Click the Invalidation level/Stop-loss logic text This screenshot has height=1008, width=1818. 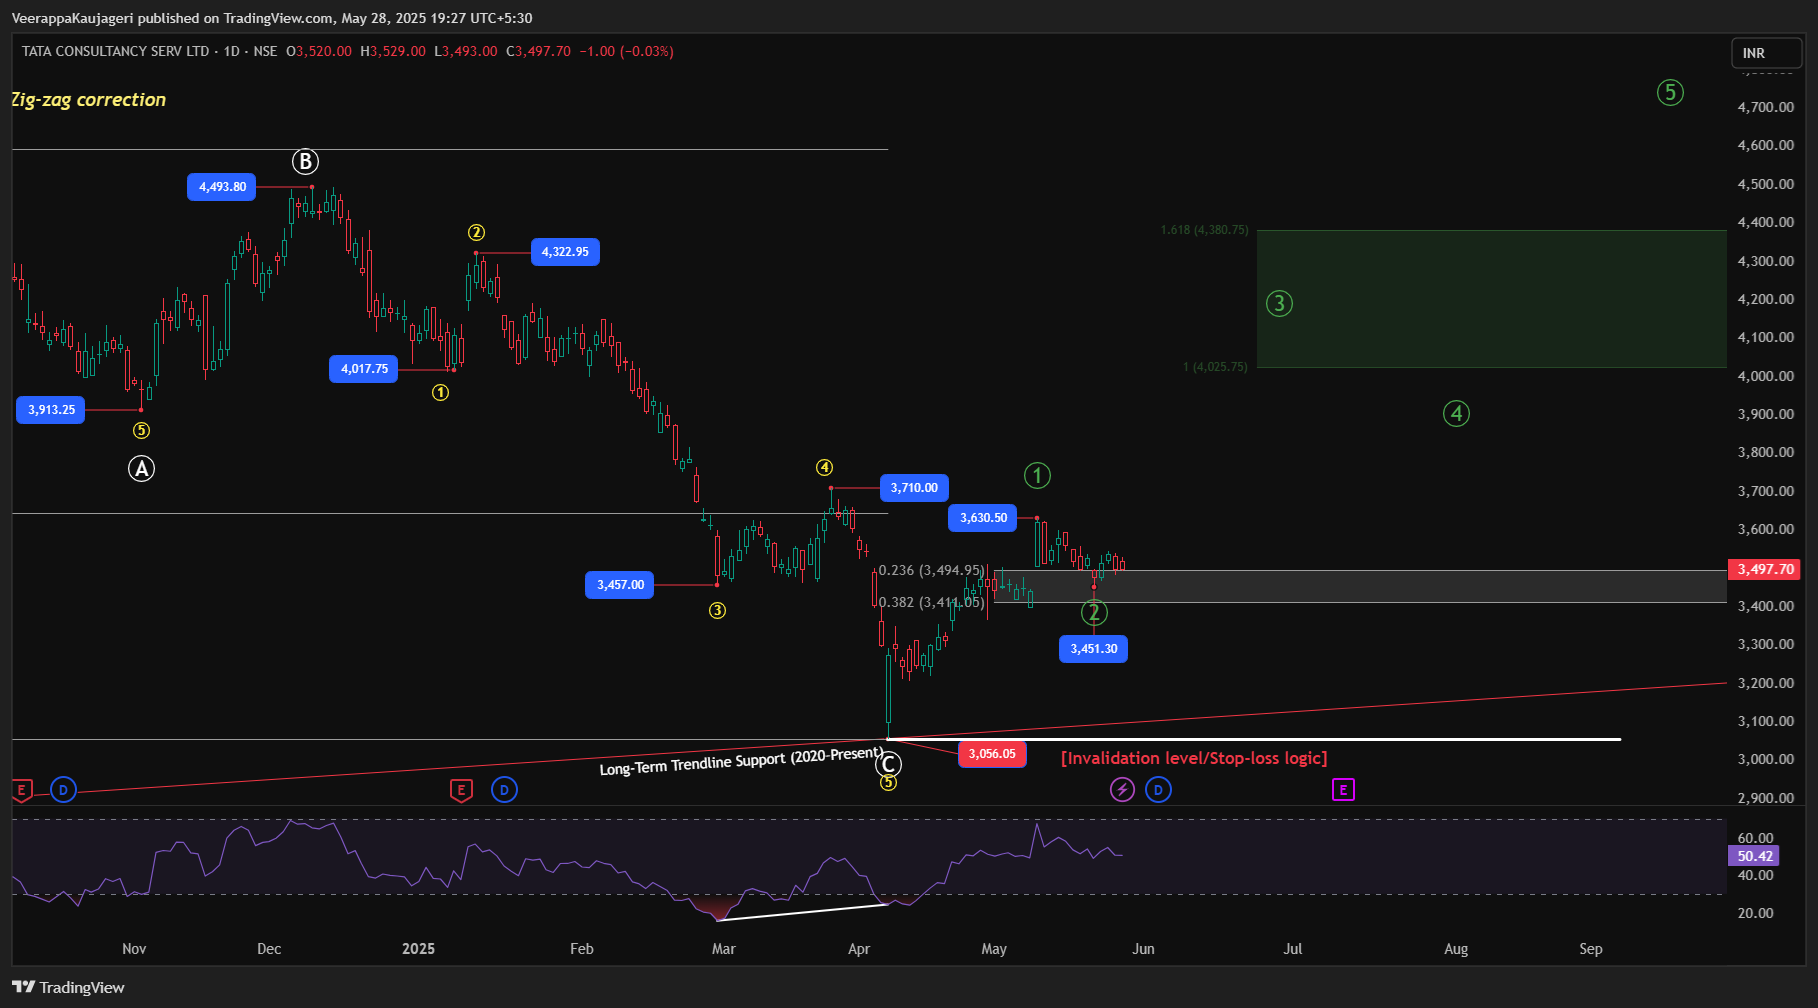(x=1194, y=758)
